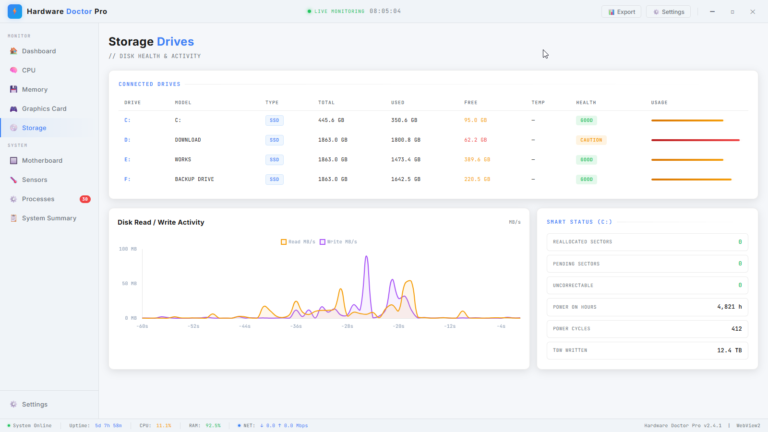This screenshot has width=768, height=432.
Task: Select the CPU brain icon
Action: click(13, 70)
